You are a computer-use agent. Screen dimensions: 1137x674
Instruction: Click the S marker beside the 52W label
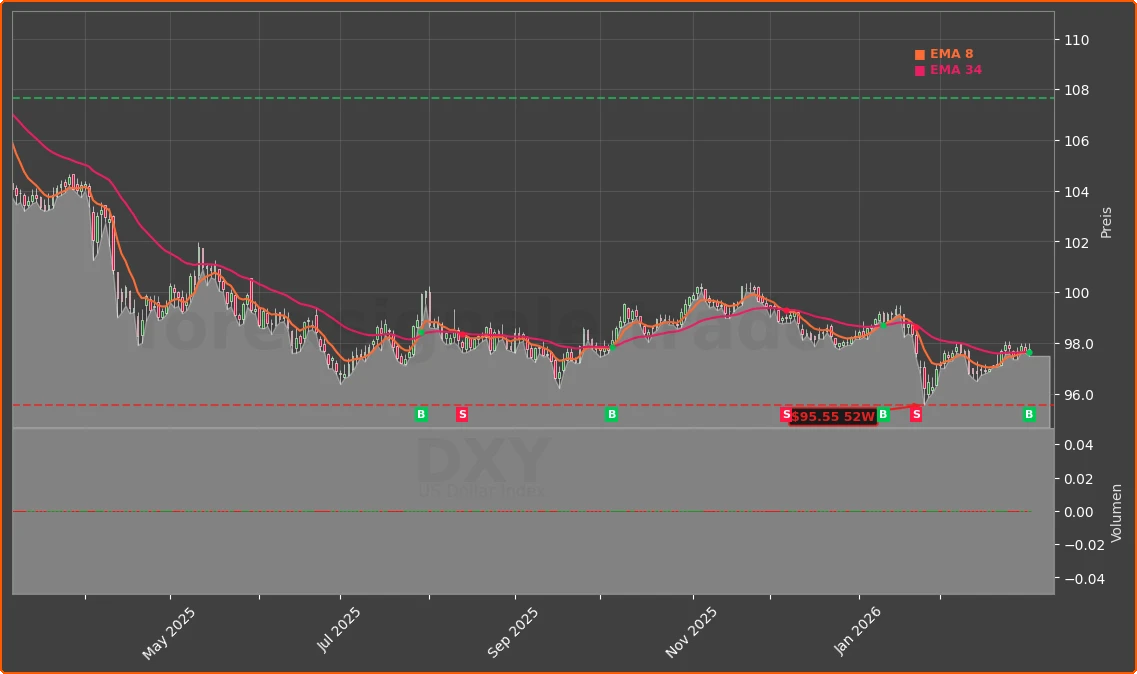coord(789,414)
